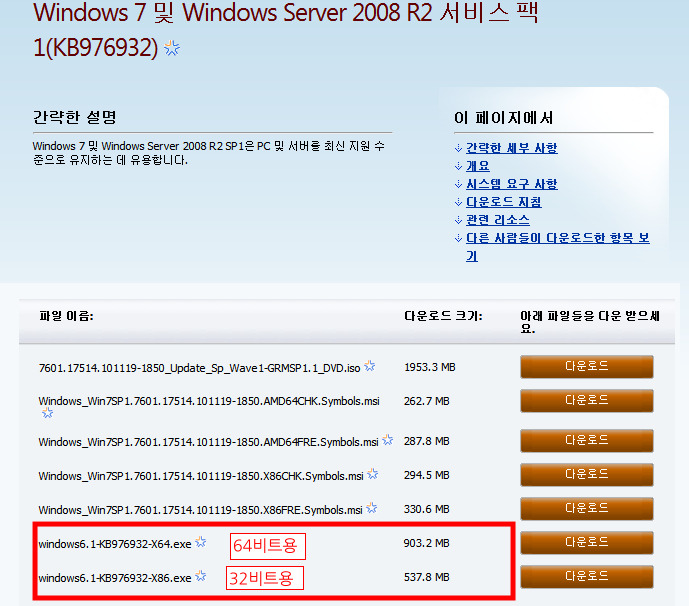Click star icon beside X86CHK.Symbols.msi
Viewport: 689px width, 606px height.
[373, 474]
